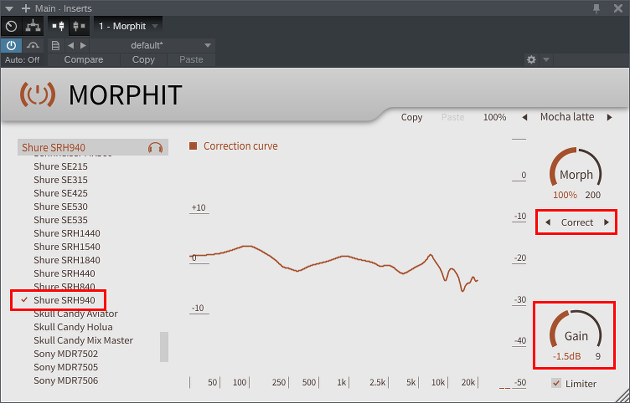The width and height of the screenshot is (630, 403).
Task: Select Shure SE425 from the list
Action: pyautogui.click(x=60, y=193)
